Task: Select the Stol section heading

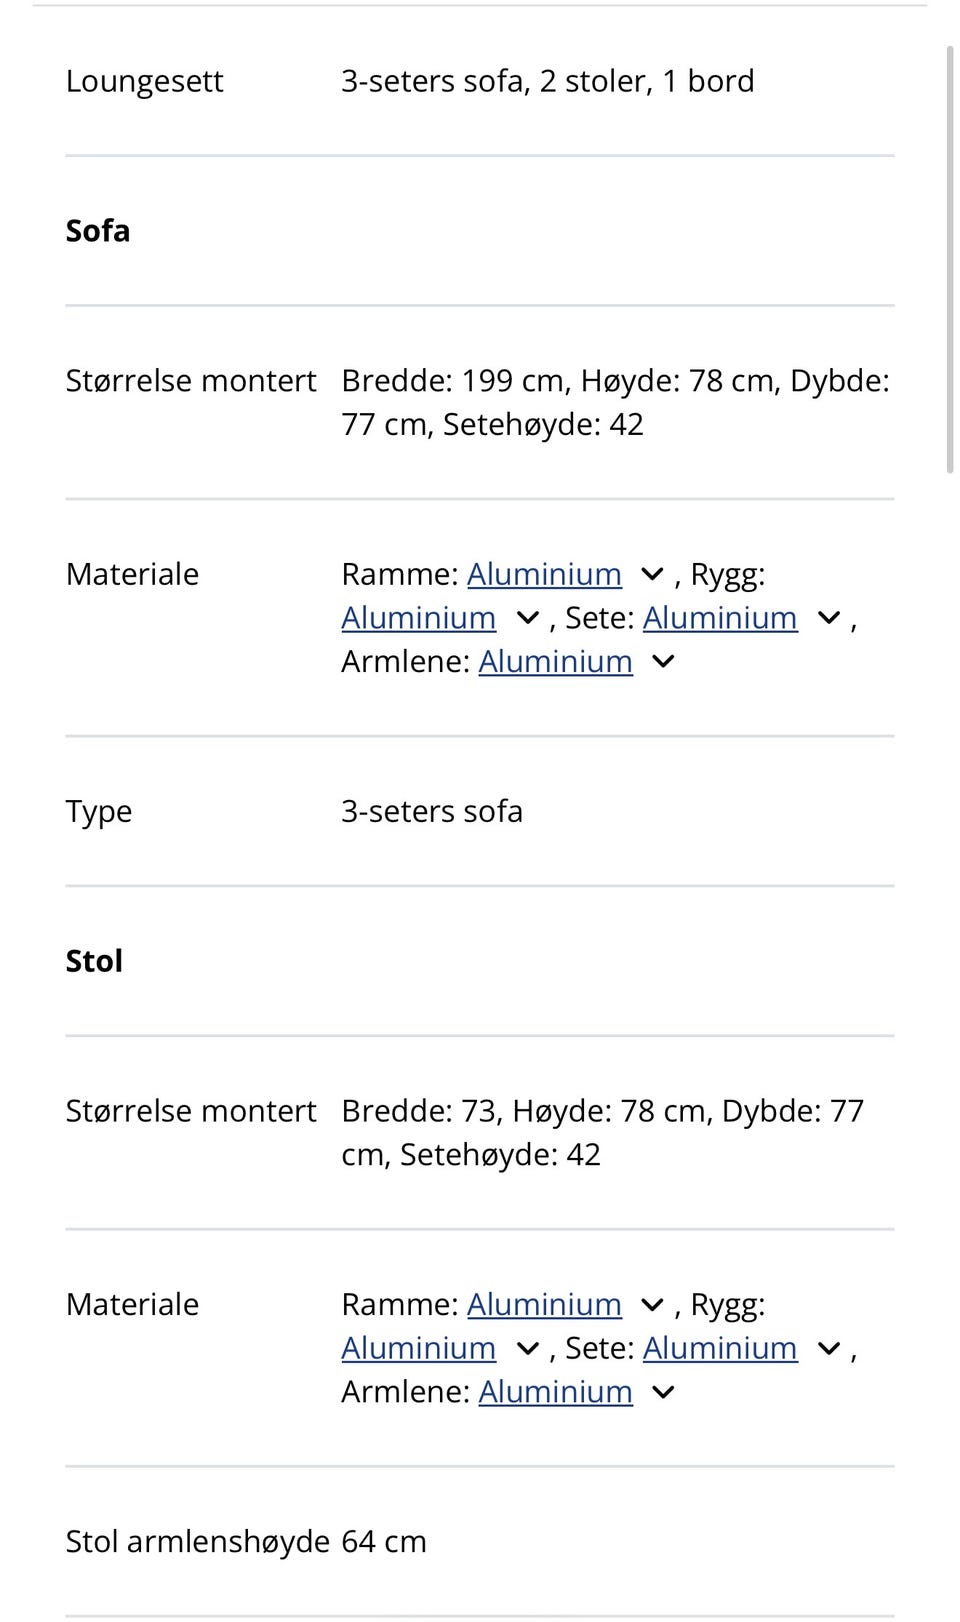Action: click(94, 961)
